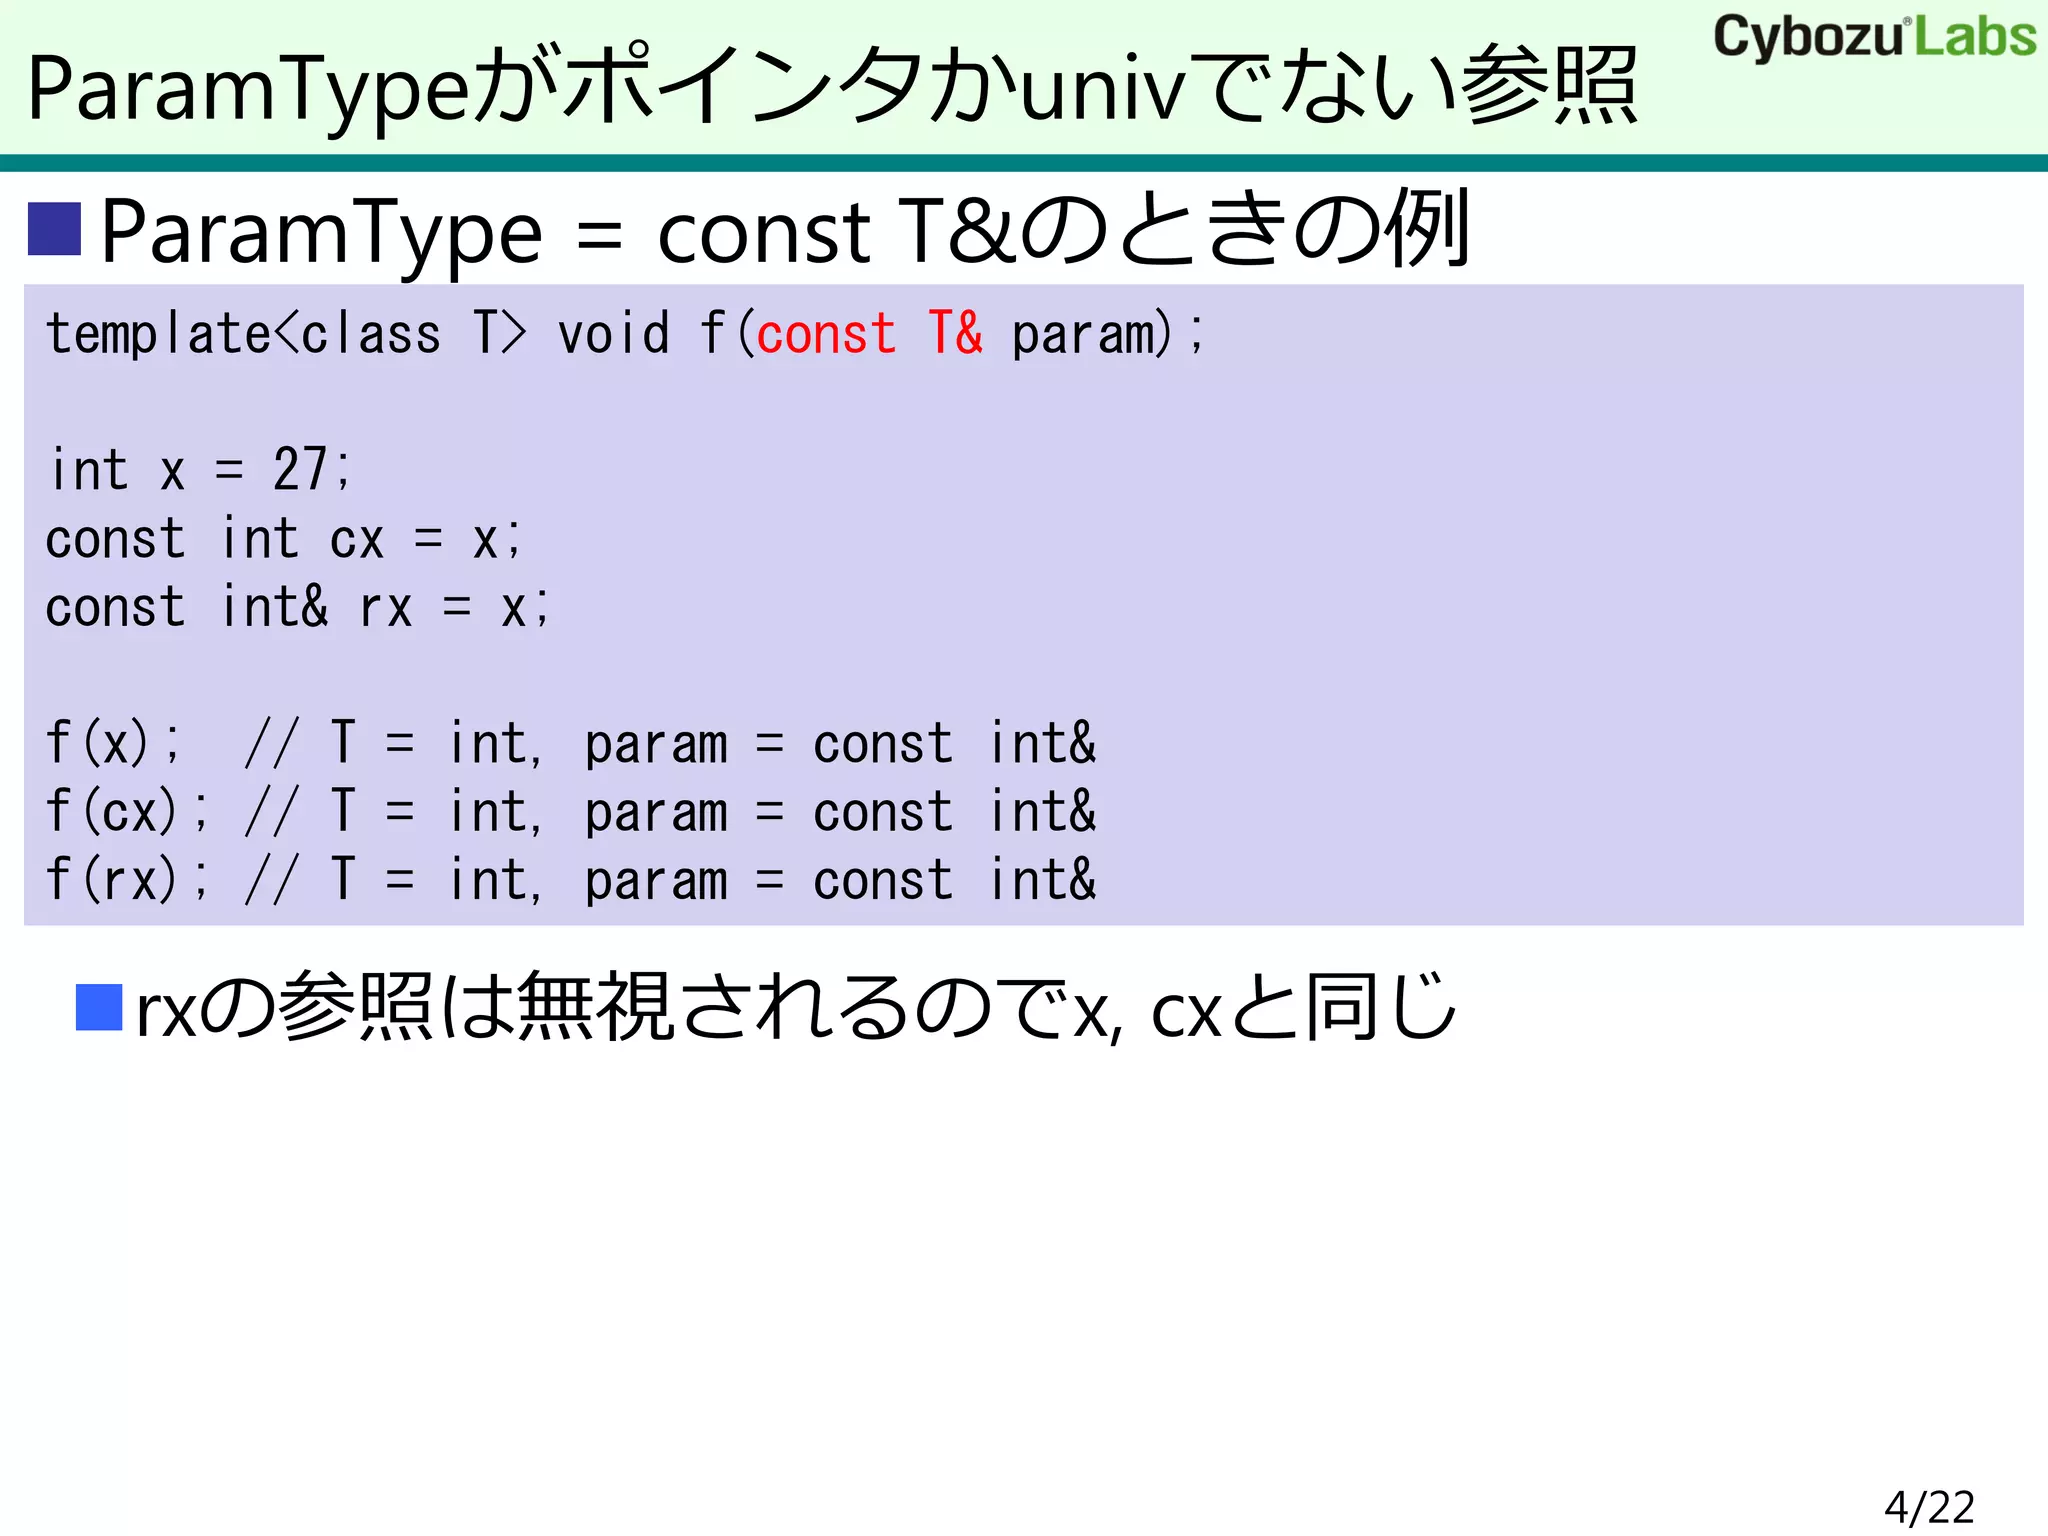This screenshot has width=2048, height=1536.
Task: Select the line 'int x = 27;'
Action: 200,470
